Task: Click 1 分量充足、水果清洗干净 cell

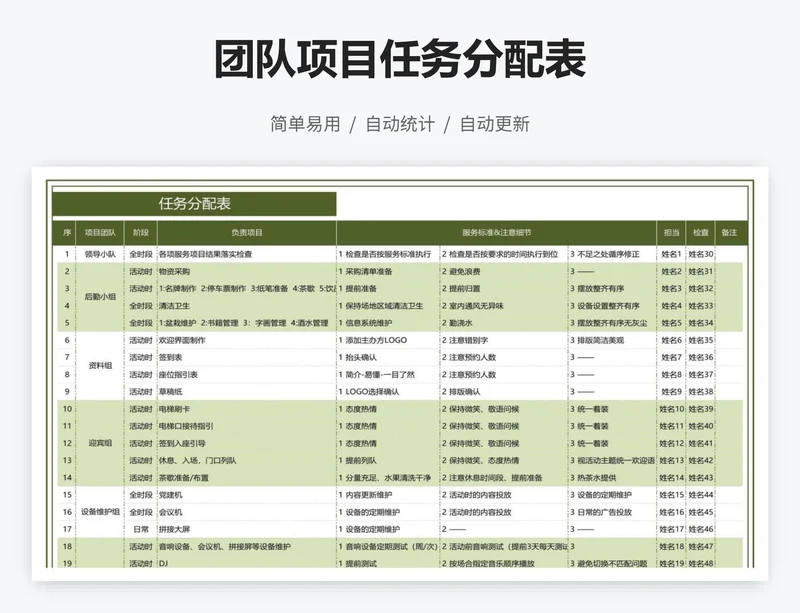Action: [388, 478]
